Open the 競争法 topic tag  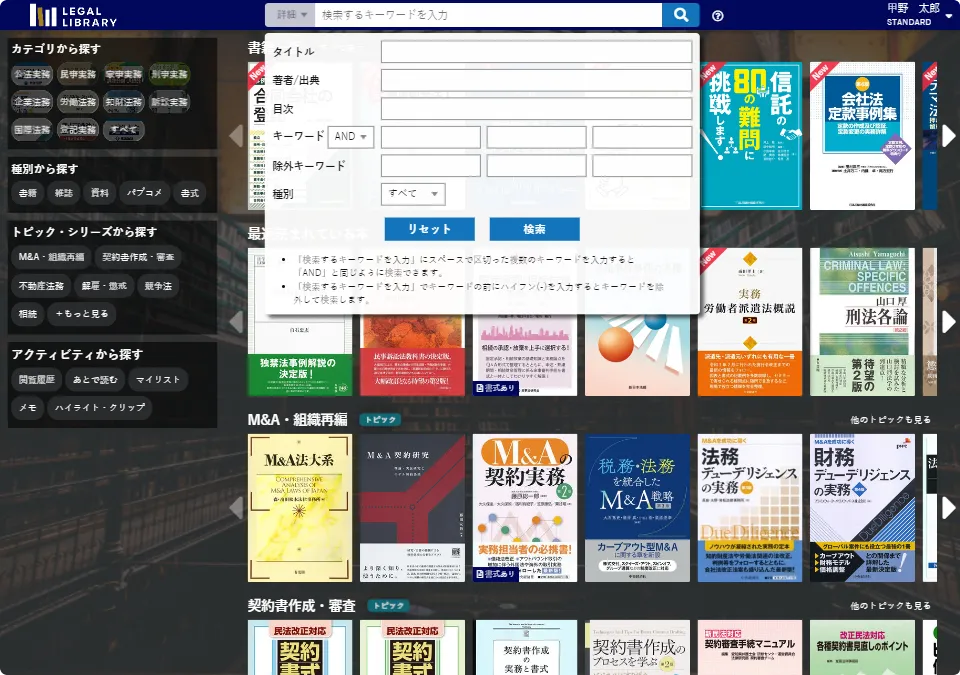point(159,286)
